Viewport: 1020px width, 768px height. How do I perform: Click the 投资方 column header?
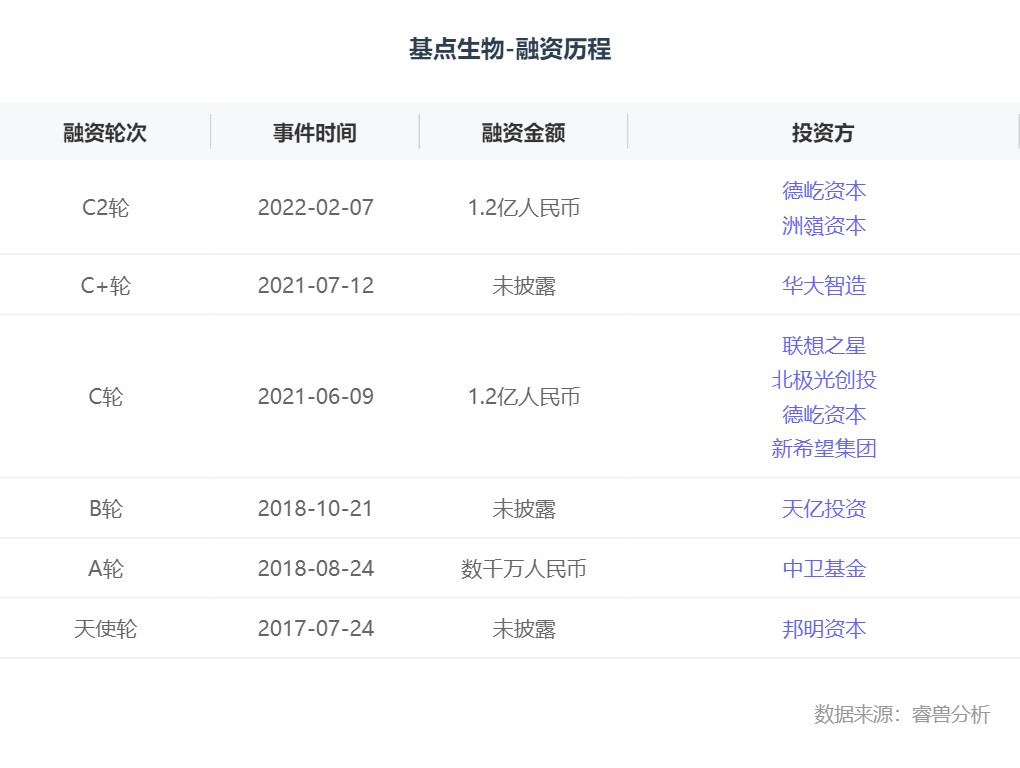click(x=823, y=133)
